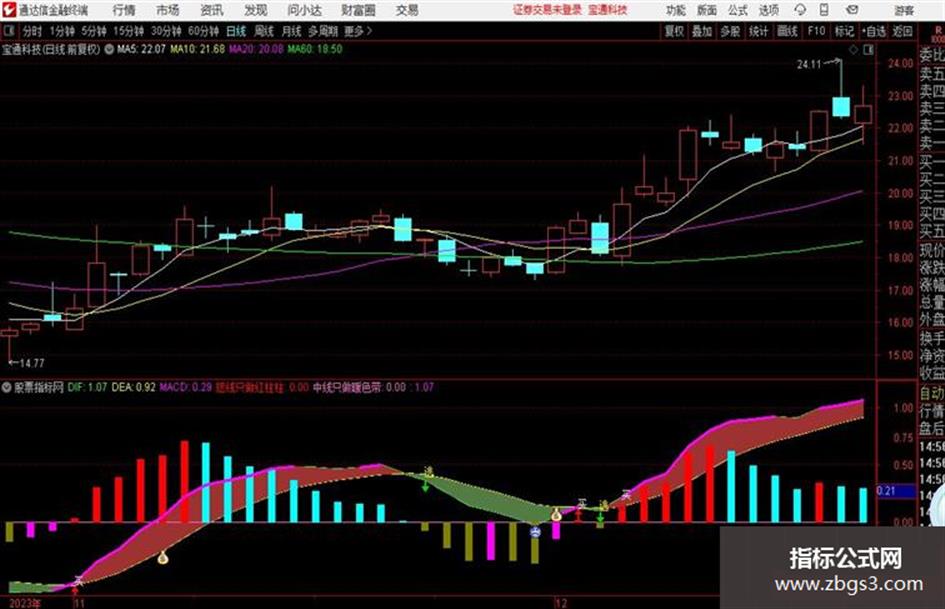Viewport: 945px width, 609px height.
Task: Expand the 股票指标网 indicator dropdown
Action: 7,387
